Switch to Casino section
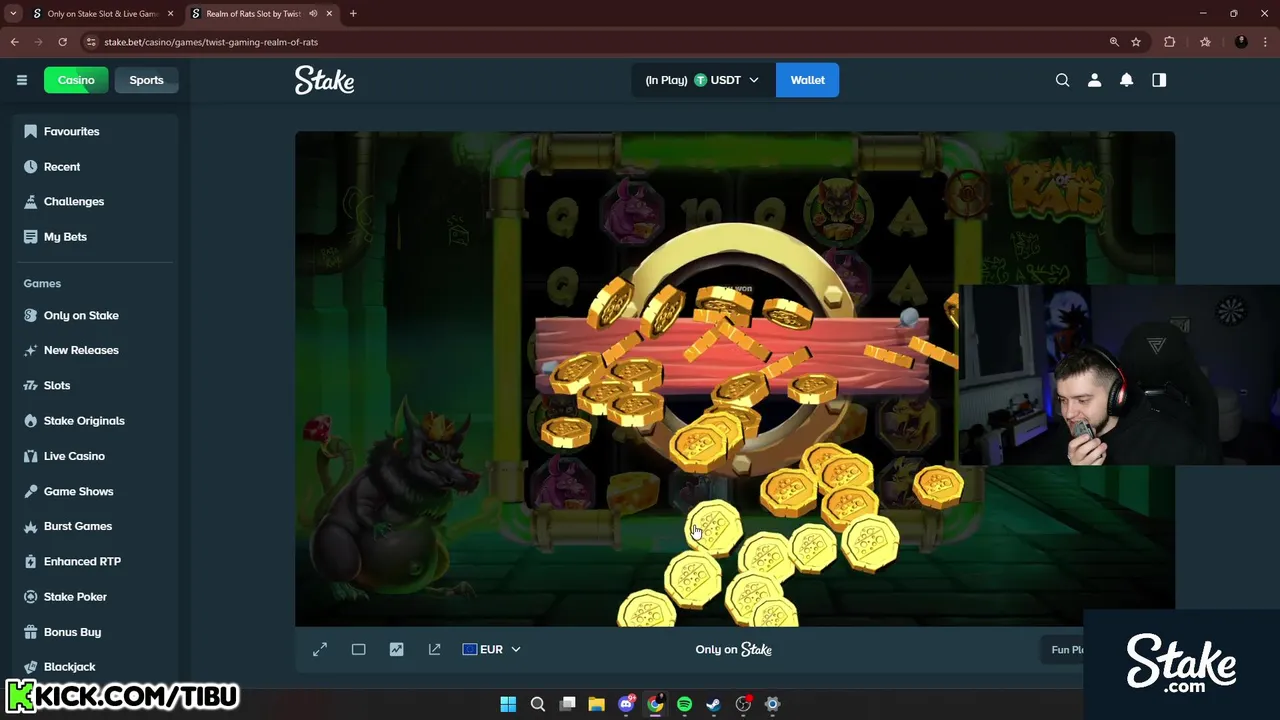Screen dimensions: 1280x720 (76, 80)
